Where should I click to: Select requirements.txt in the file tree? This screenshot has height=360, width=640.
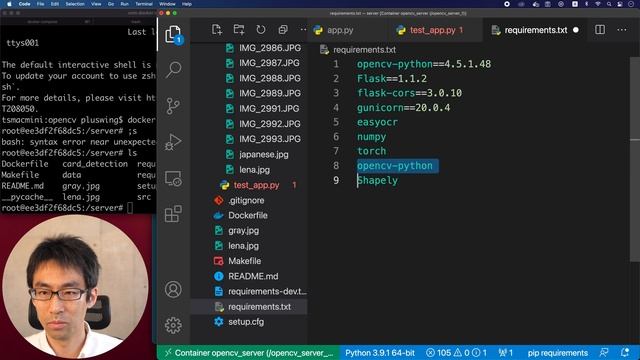tap(259, 307)
